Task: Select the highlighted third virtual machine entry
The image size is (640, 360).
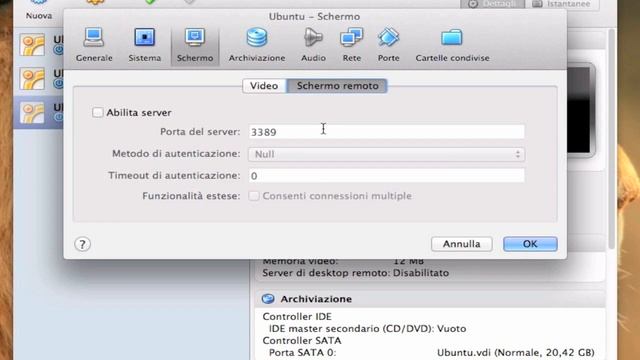Action: coord(38,113)
